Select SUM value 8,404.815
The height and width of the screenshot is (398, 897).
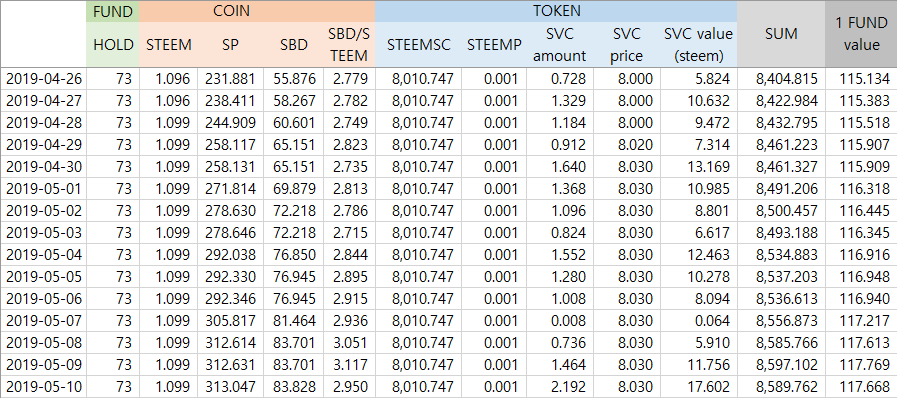coord(781,78)
